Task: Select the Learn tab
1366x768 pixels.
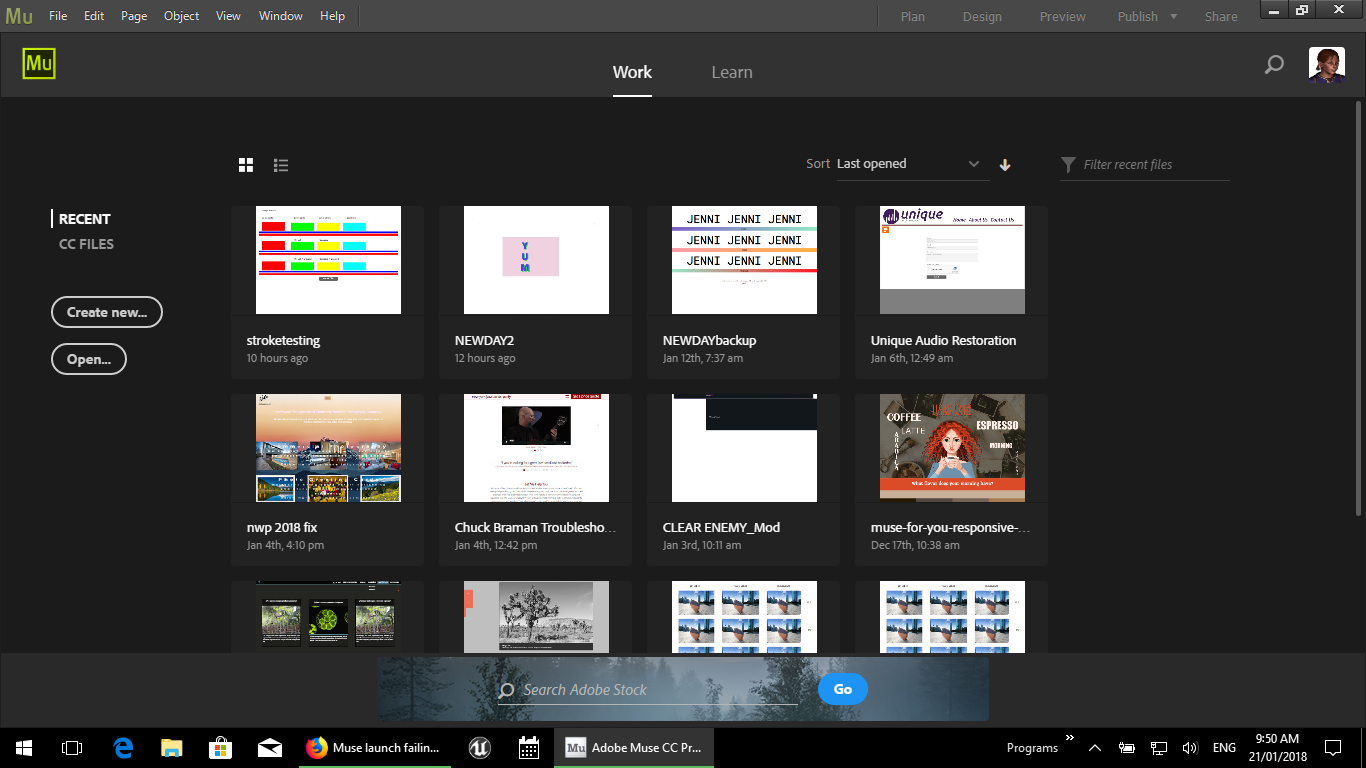Action: (732, 72)
